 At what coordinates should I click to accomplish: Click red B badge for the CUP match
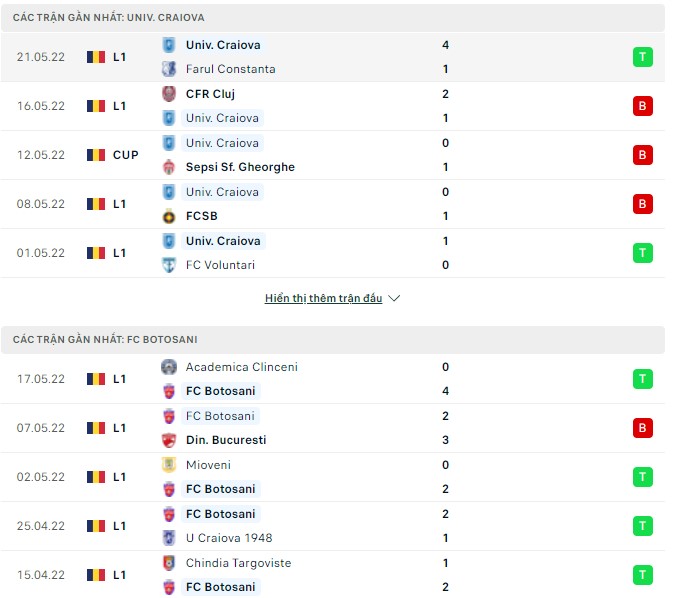[642, 155]
